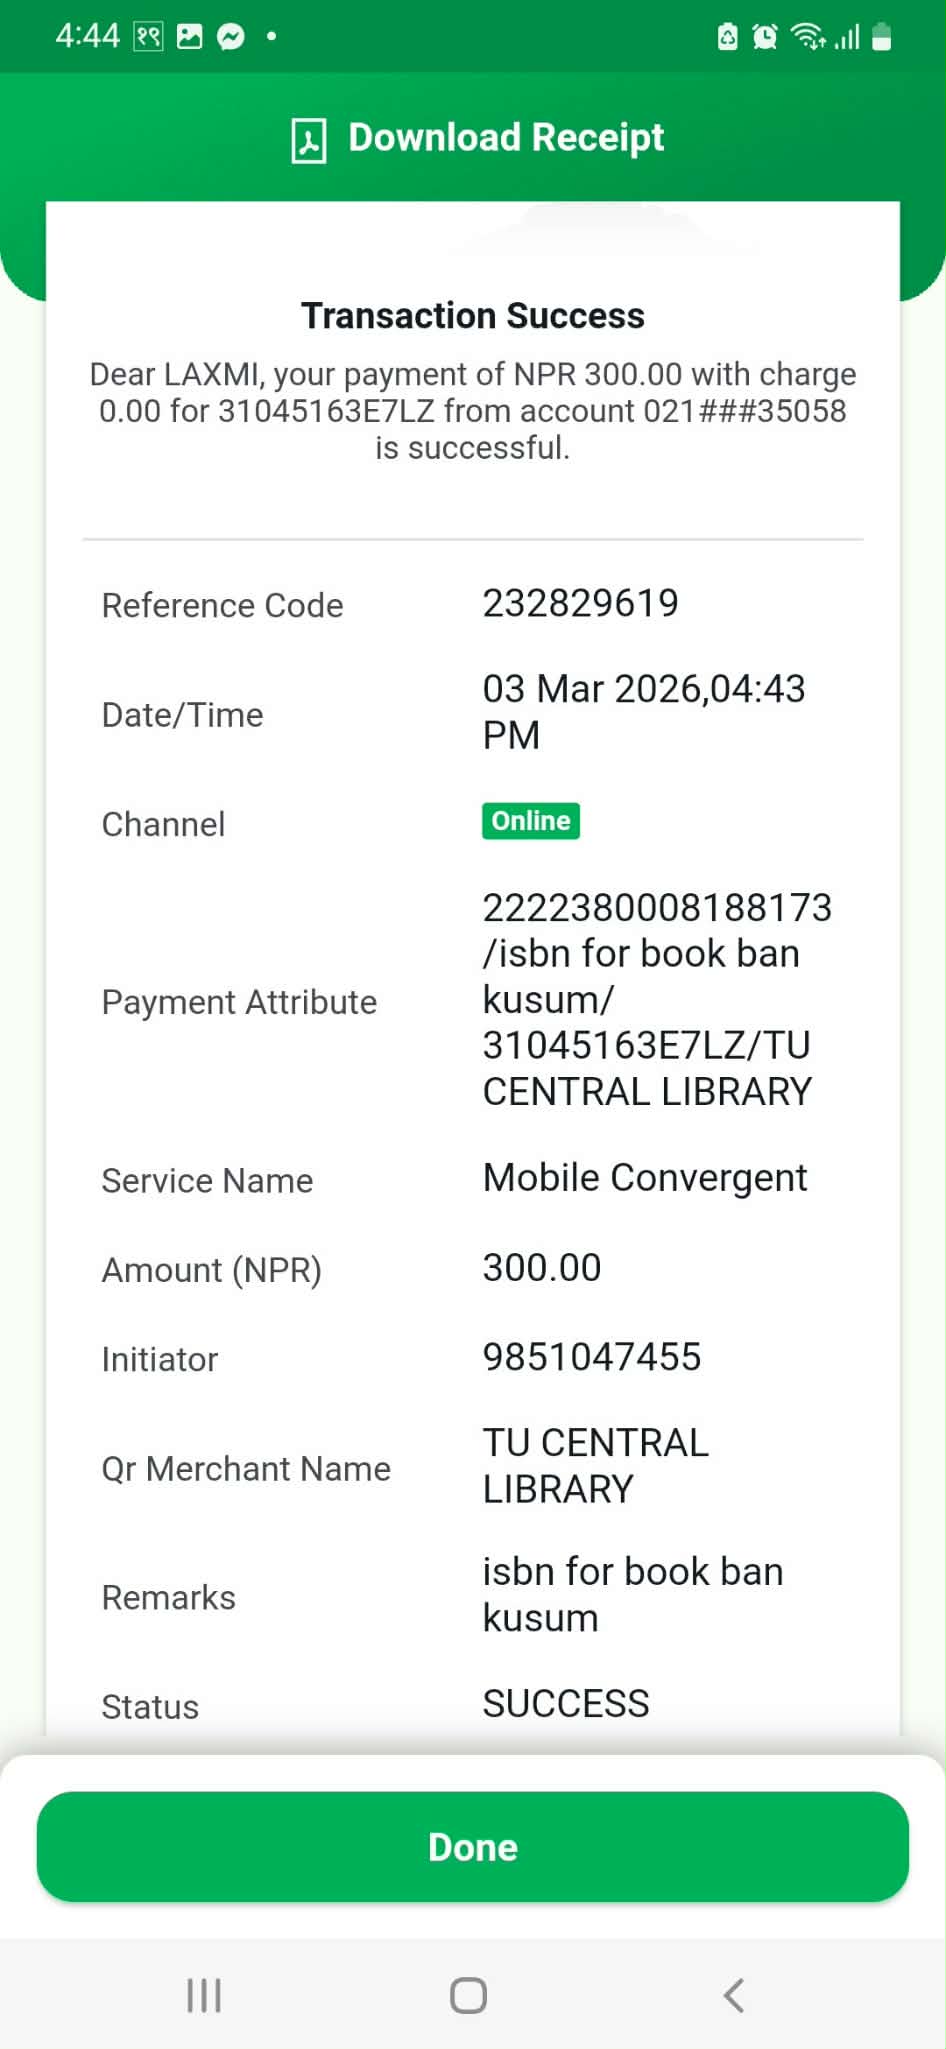
Task: Tap the green Online channel badge
Action: coord(530,821)
